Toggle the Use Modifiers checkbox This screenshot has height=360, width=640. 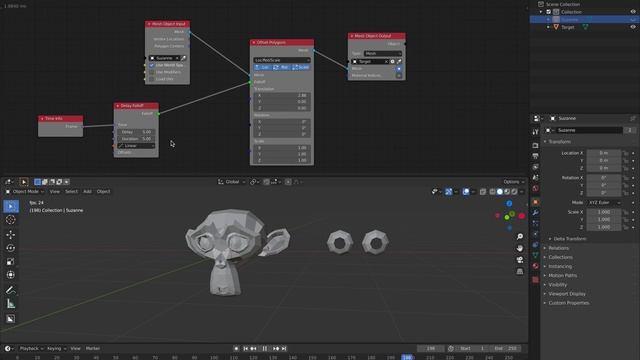click(152, 72)
